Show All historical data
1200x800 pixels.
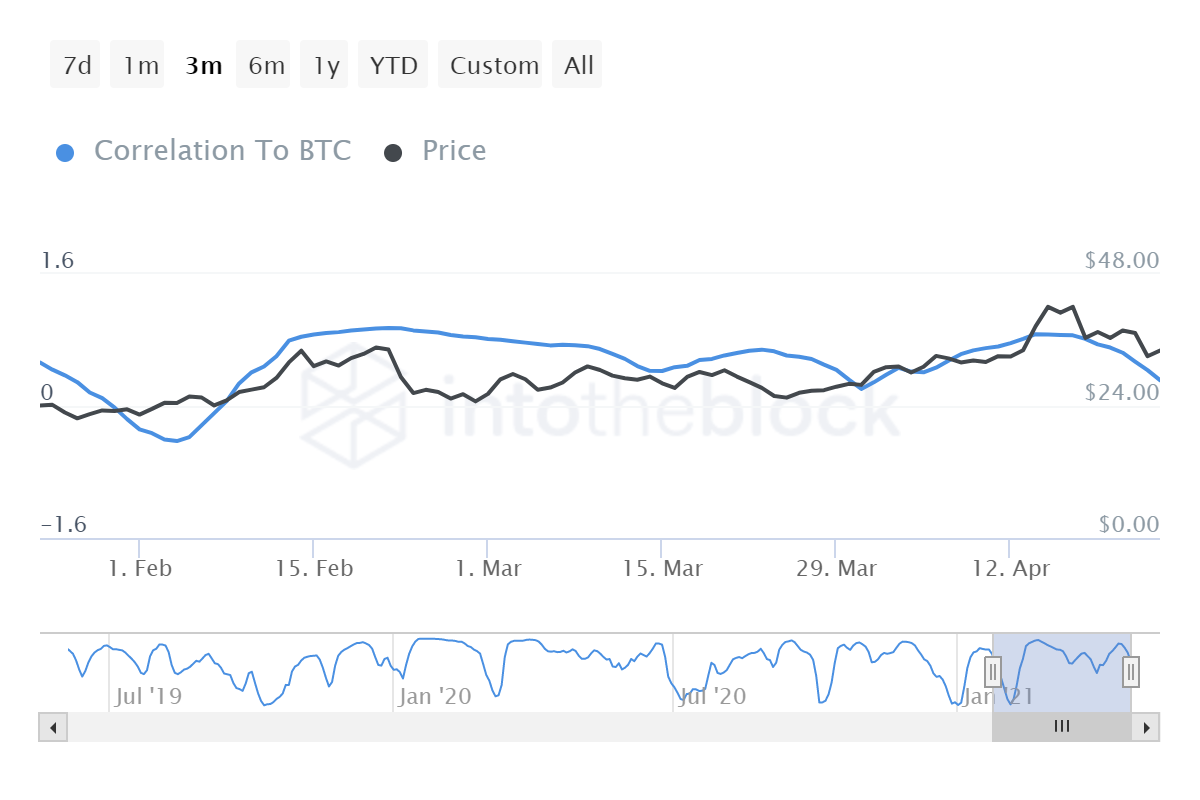pos(578,66)
